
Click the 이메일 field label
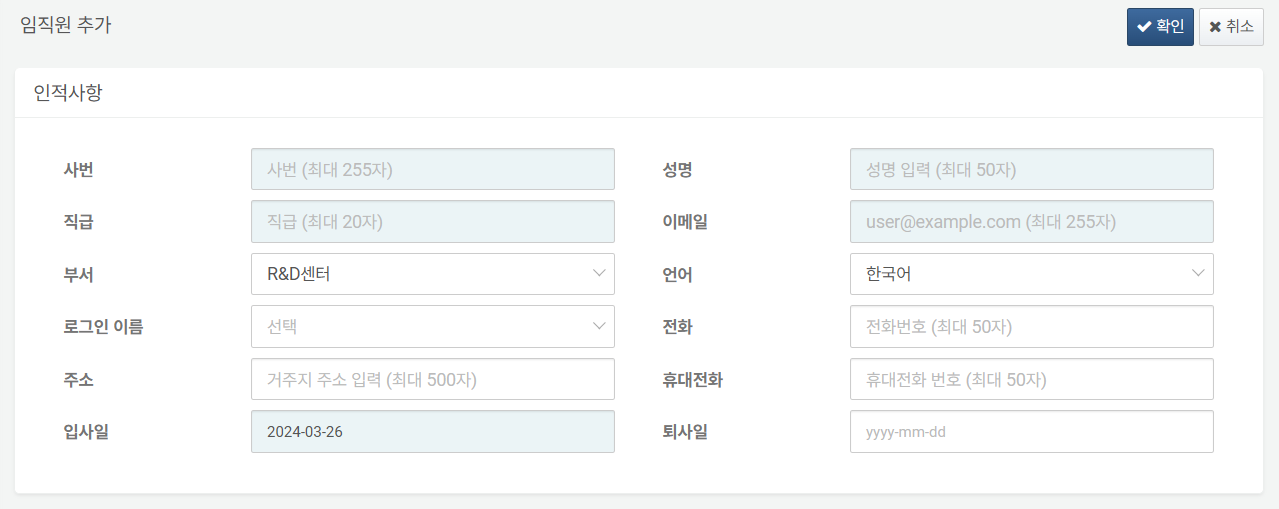click(x=685, y=222)
